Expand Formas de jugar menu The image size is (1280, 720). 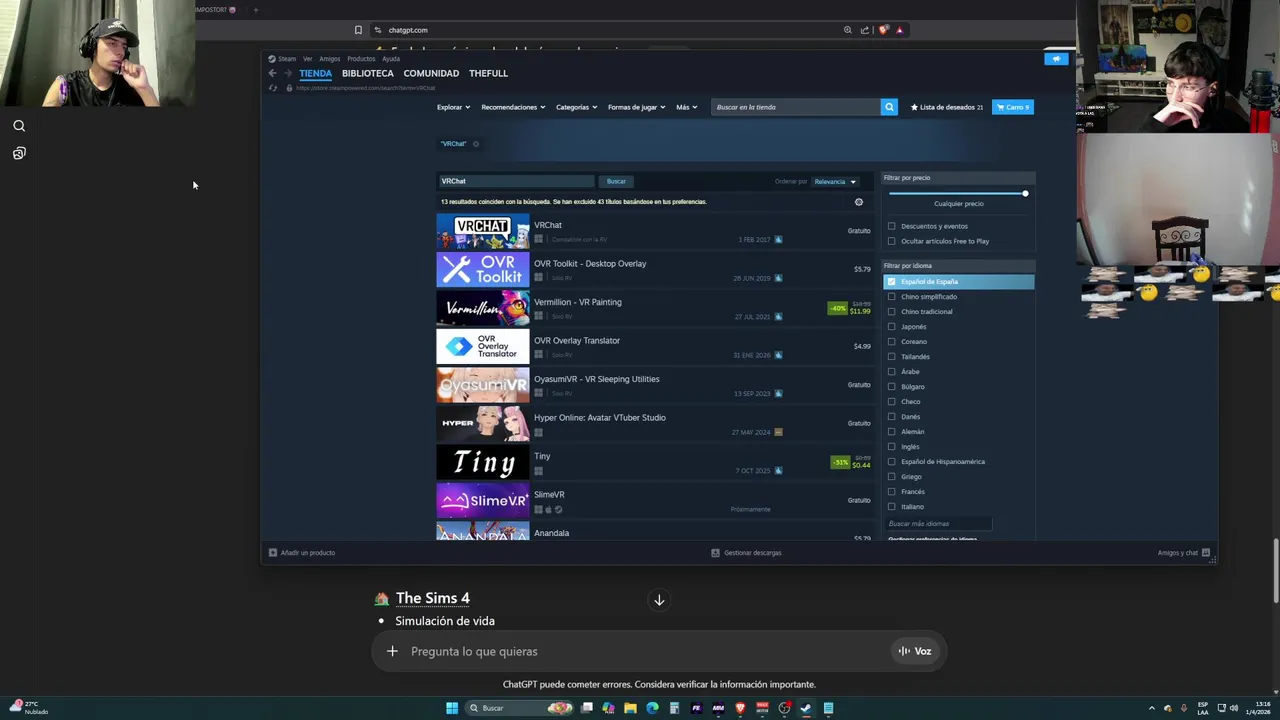tap(636, 107)
